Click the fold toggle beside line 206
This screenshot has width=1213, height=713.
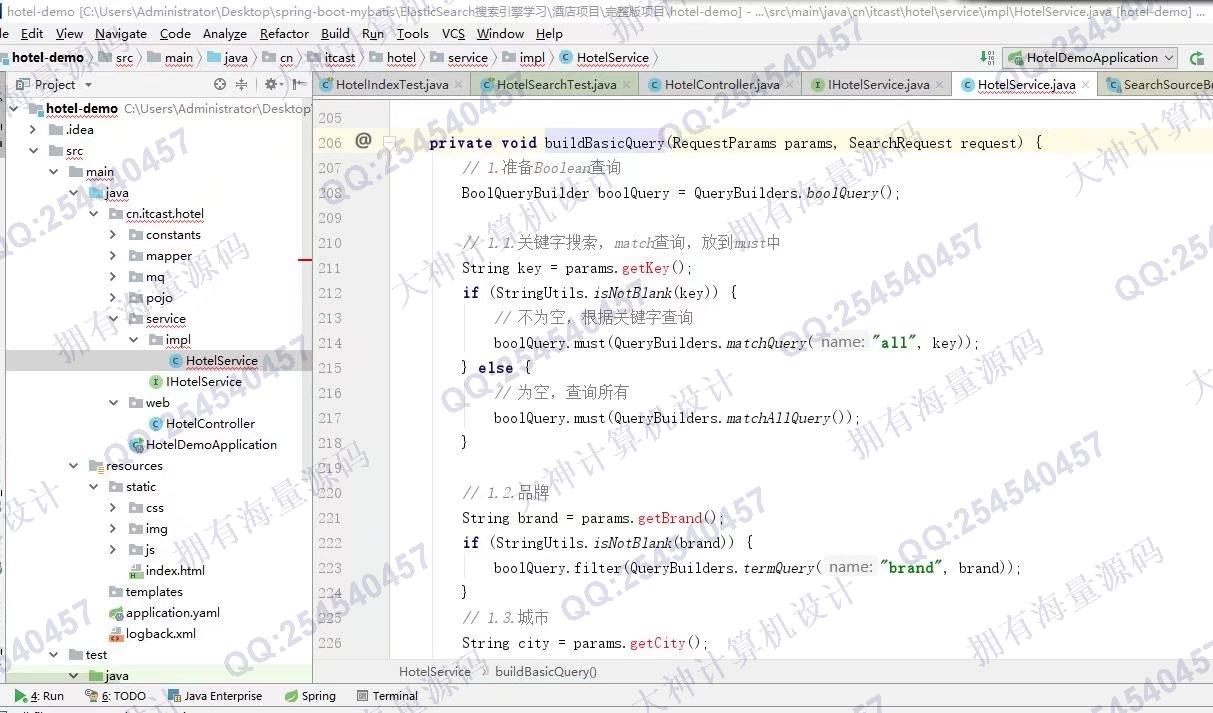tap(391, 142)
